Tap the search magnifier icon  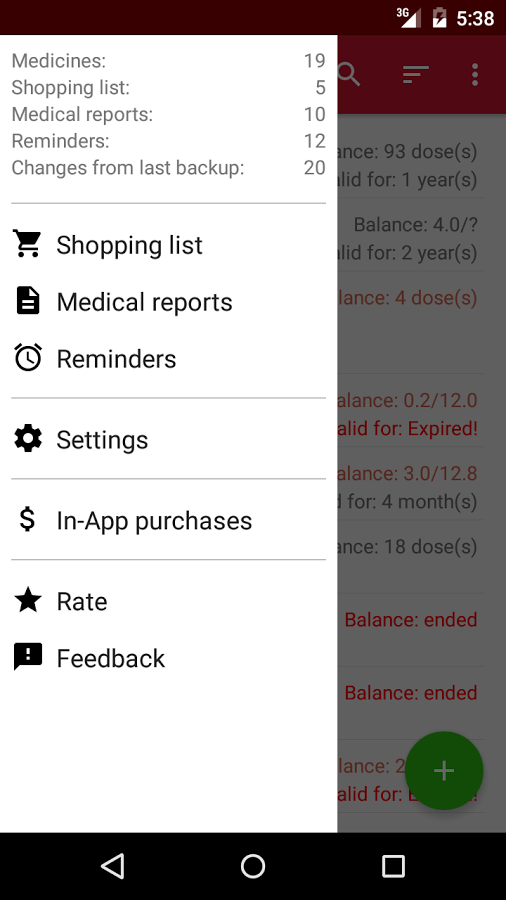[348, 75]
